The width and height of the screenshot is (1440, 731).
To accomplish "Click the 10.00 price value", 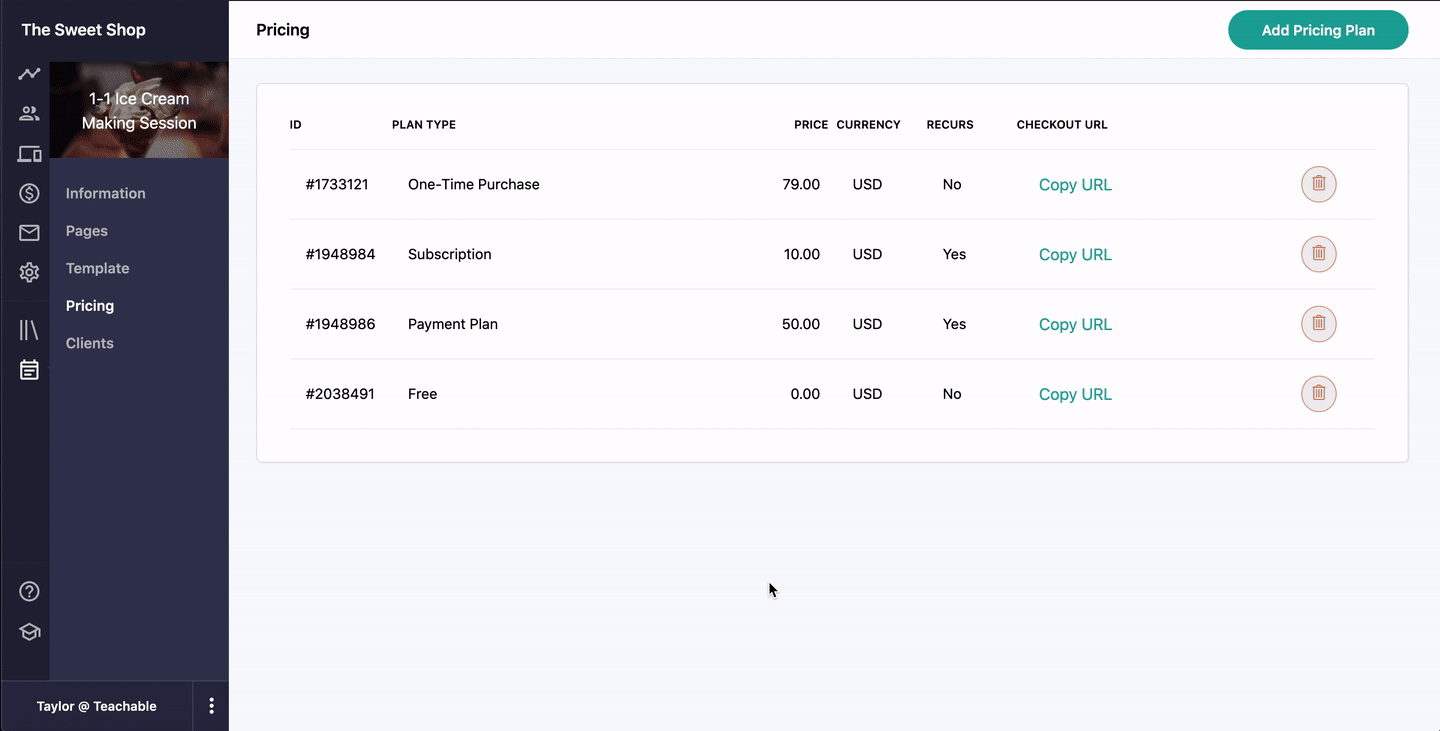I will pos(802,254).
